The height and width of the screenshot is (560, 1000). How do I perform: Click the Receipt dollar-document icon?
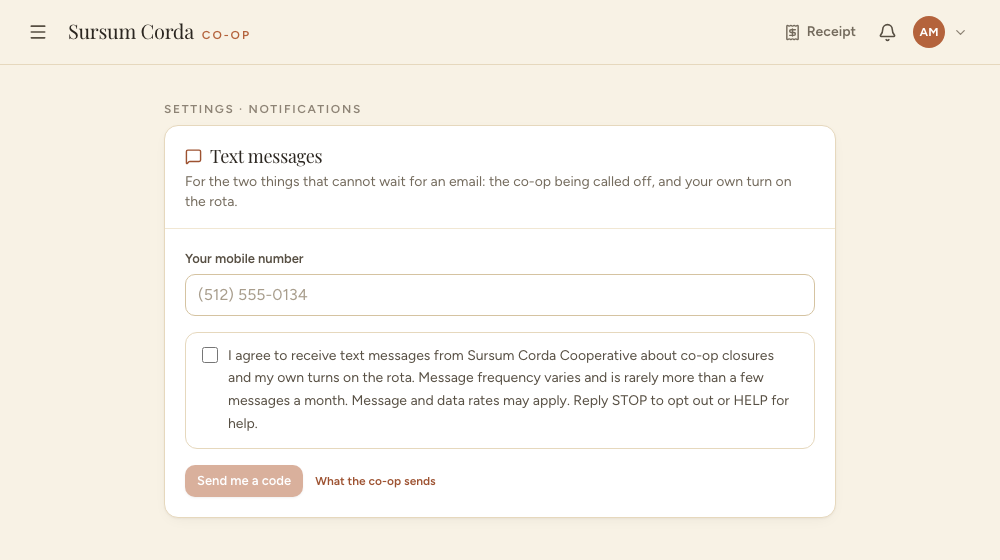tap(792, 33)
